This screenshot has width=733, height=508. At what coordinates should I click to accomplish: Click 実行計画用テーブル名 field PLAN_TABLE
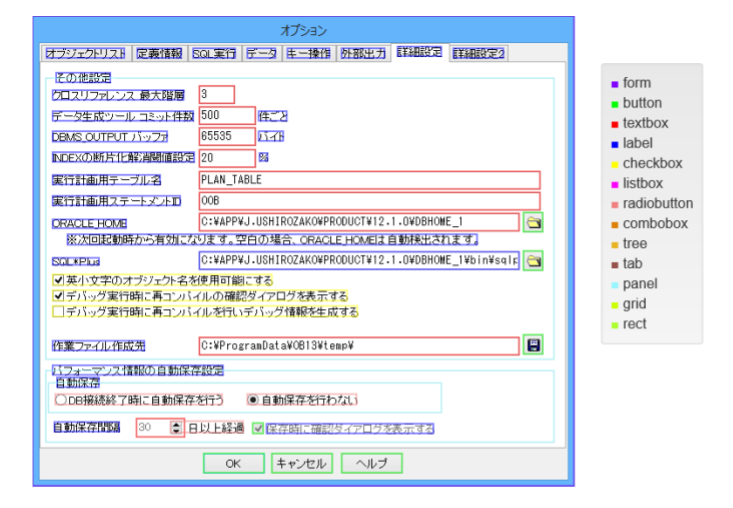[x=369, y=180]
